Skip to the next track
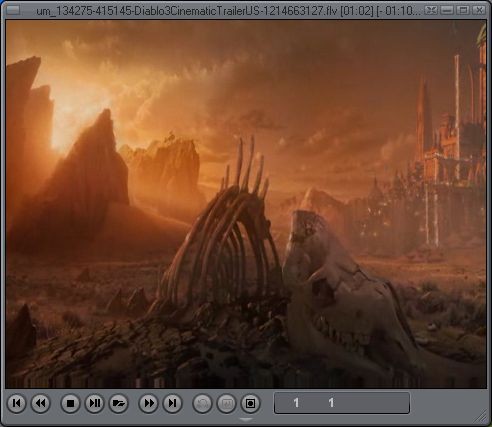This screenshot has height=427, width=492. click(172, 403)
